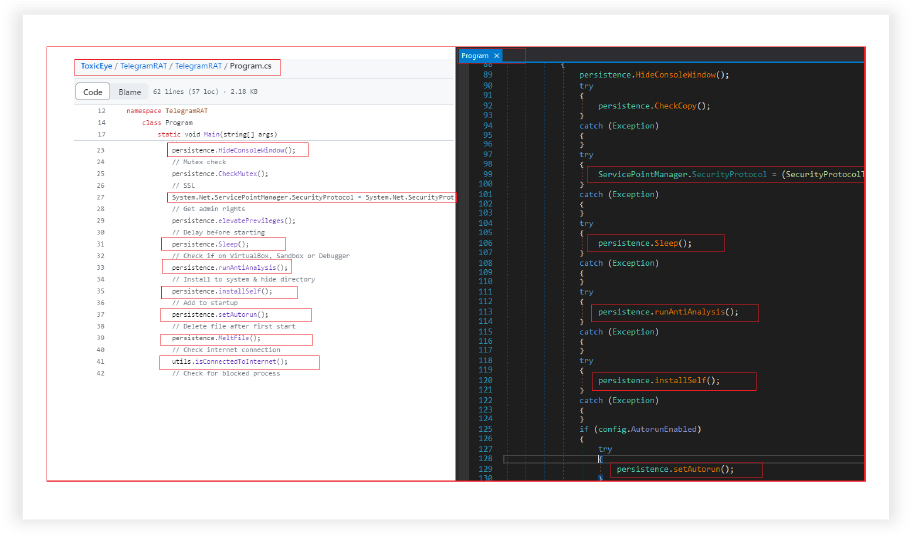Click line number 23 in GitHub gutter
This screenshot has height=534, width=911.
(x=101, y=150)
